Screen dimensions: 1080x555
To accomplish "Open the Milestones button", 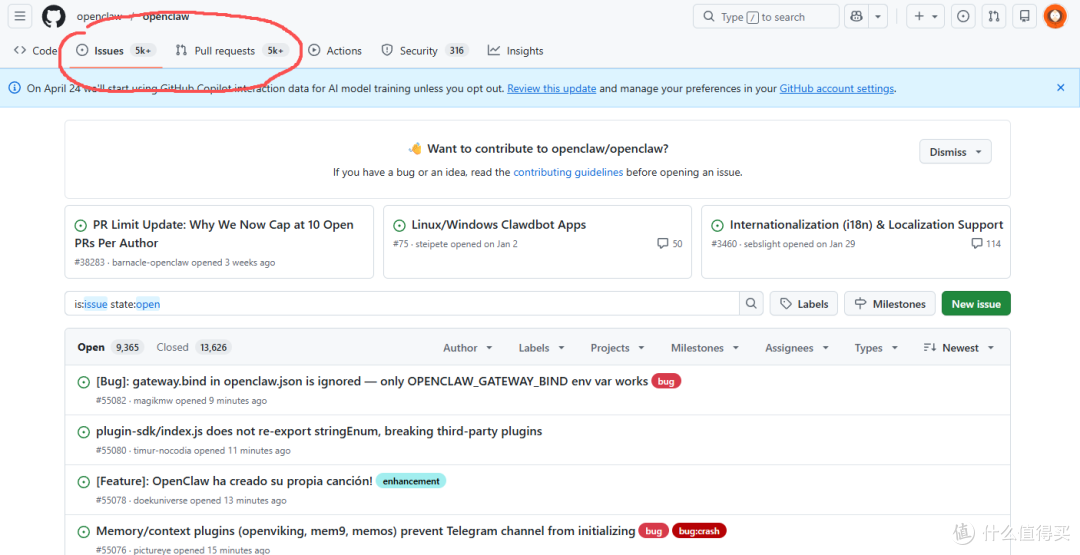I will pyautogui.click(x=890, y=304).
